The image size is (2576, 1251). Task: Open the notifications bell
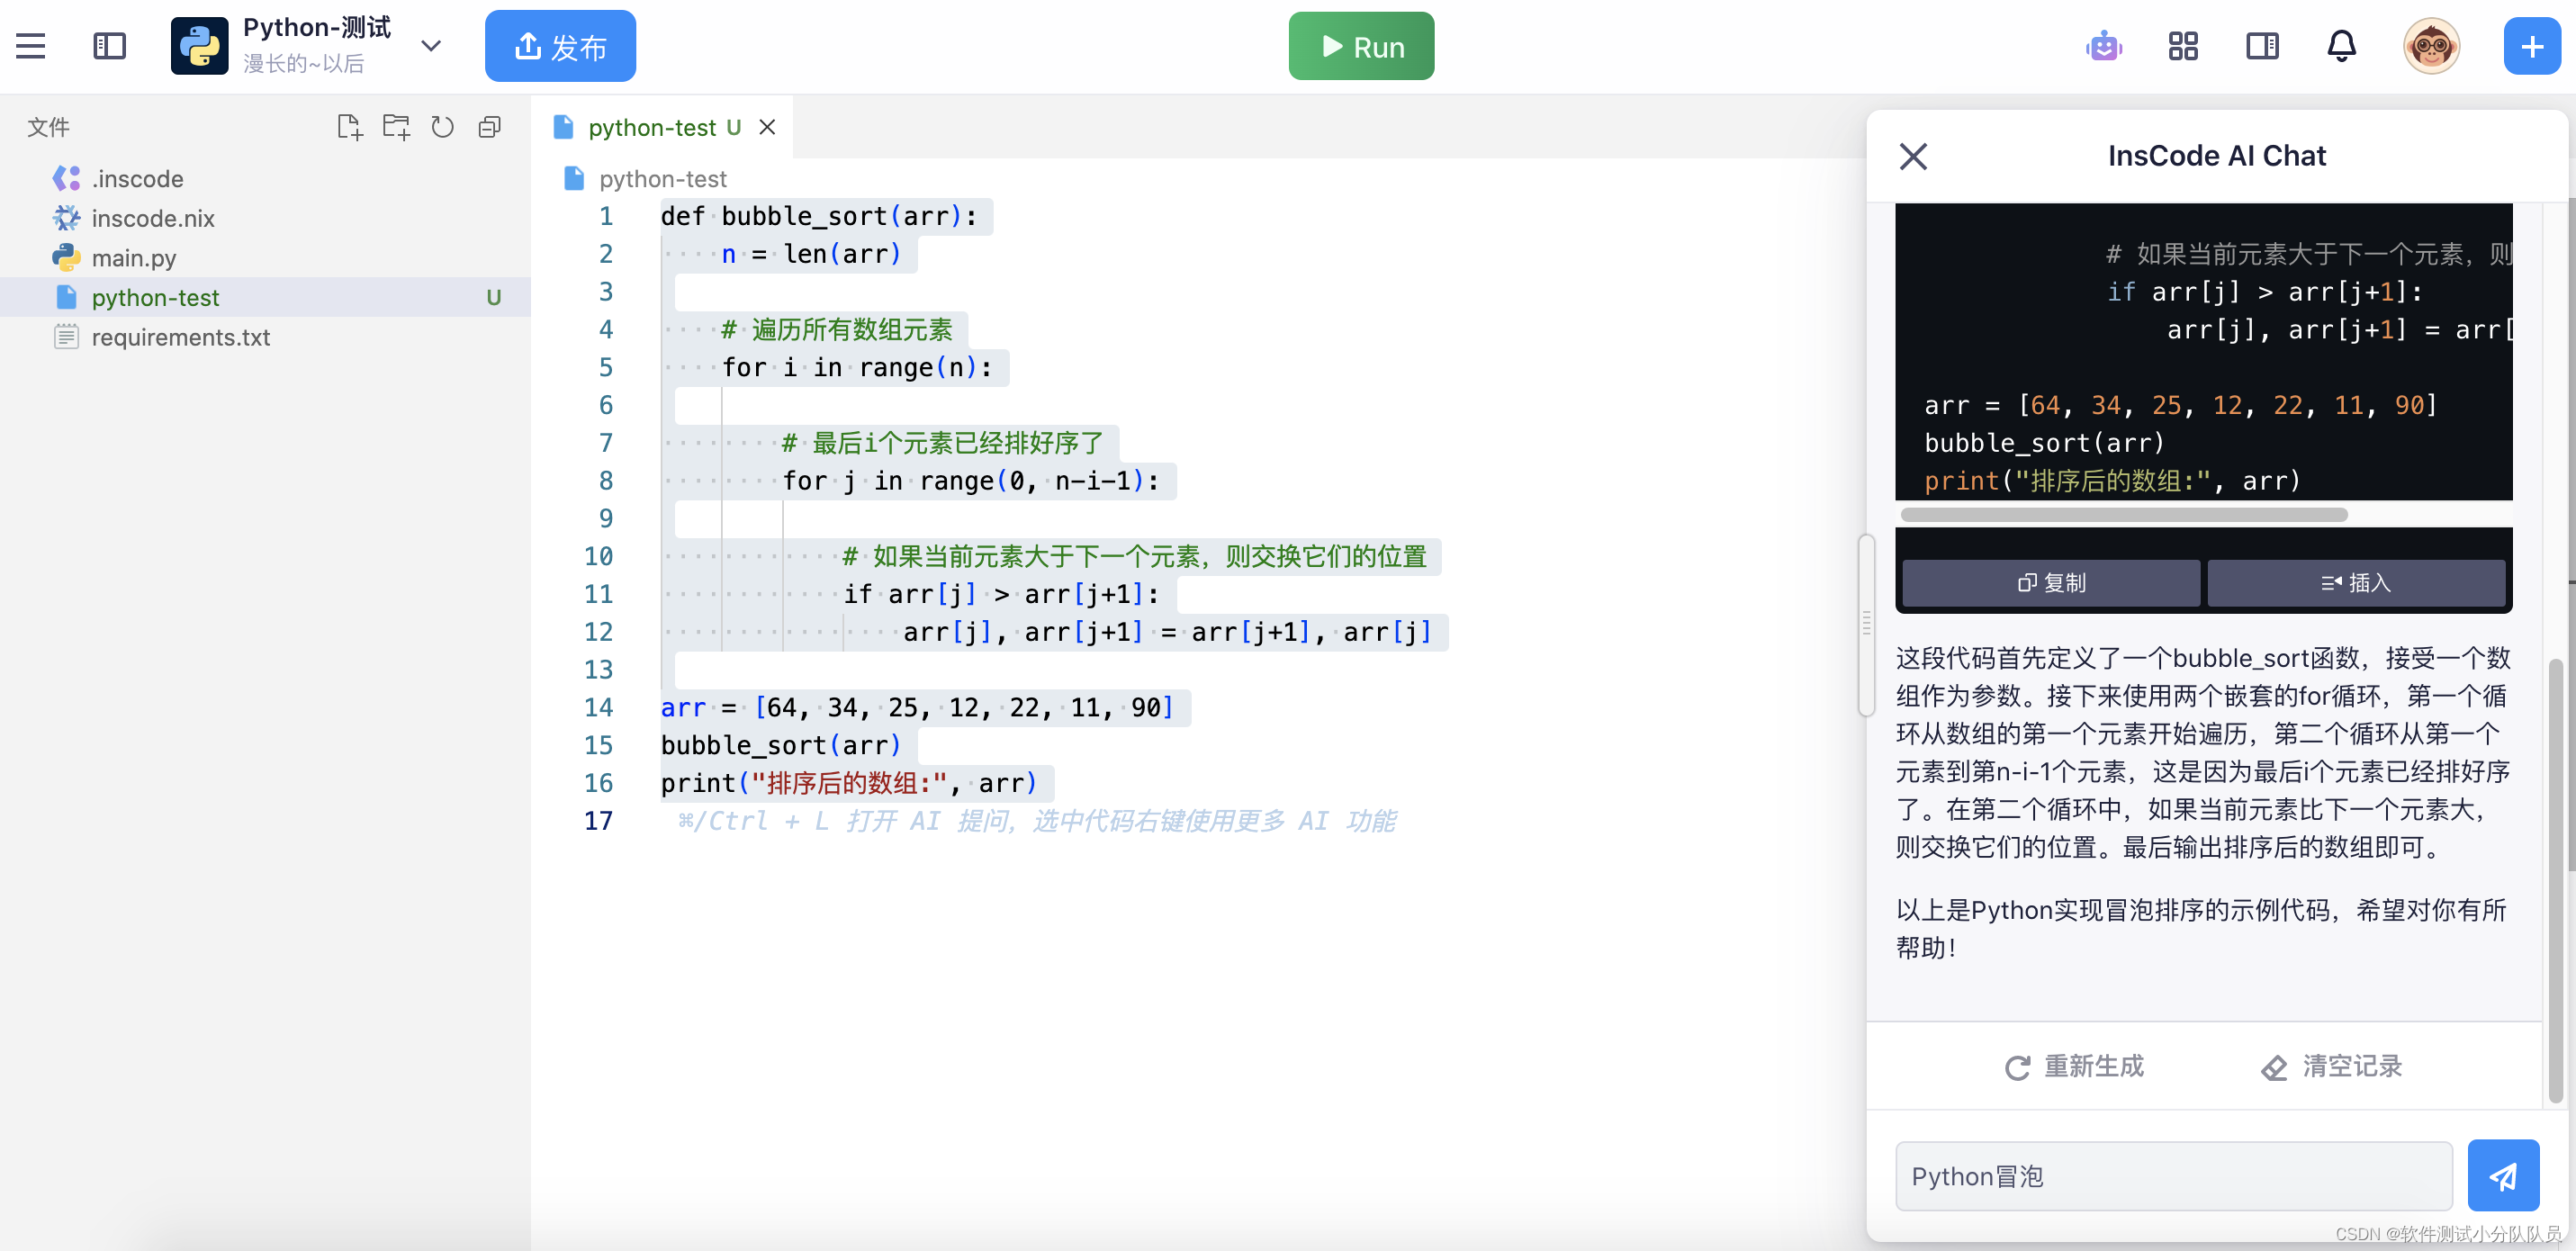pos(2341,46)
